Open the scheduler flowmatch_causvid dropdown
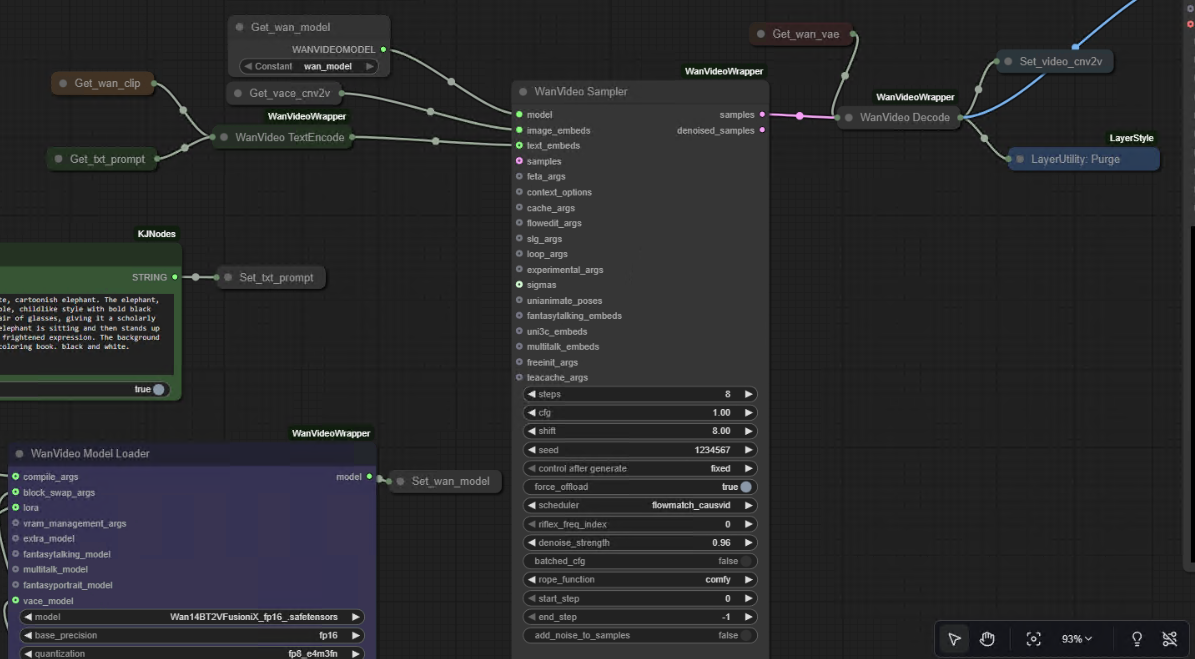This screenshot has width=1195, height=659. coord(639,505)
